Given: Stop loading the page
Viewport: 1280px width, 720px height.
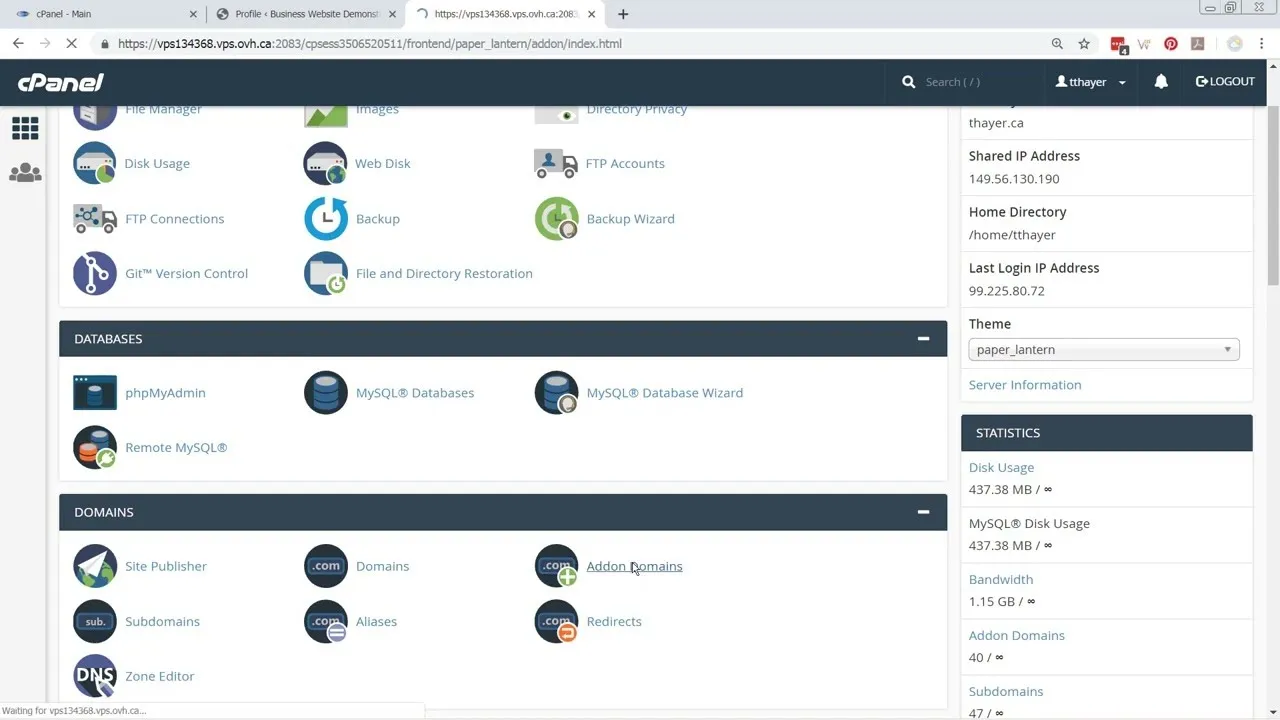Looking at the screenshot, I should [x=71, y=44].
